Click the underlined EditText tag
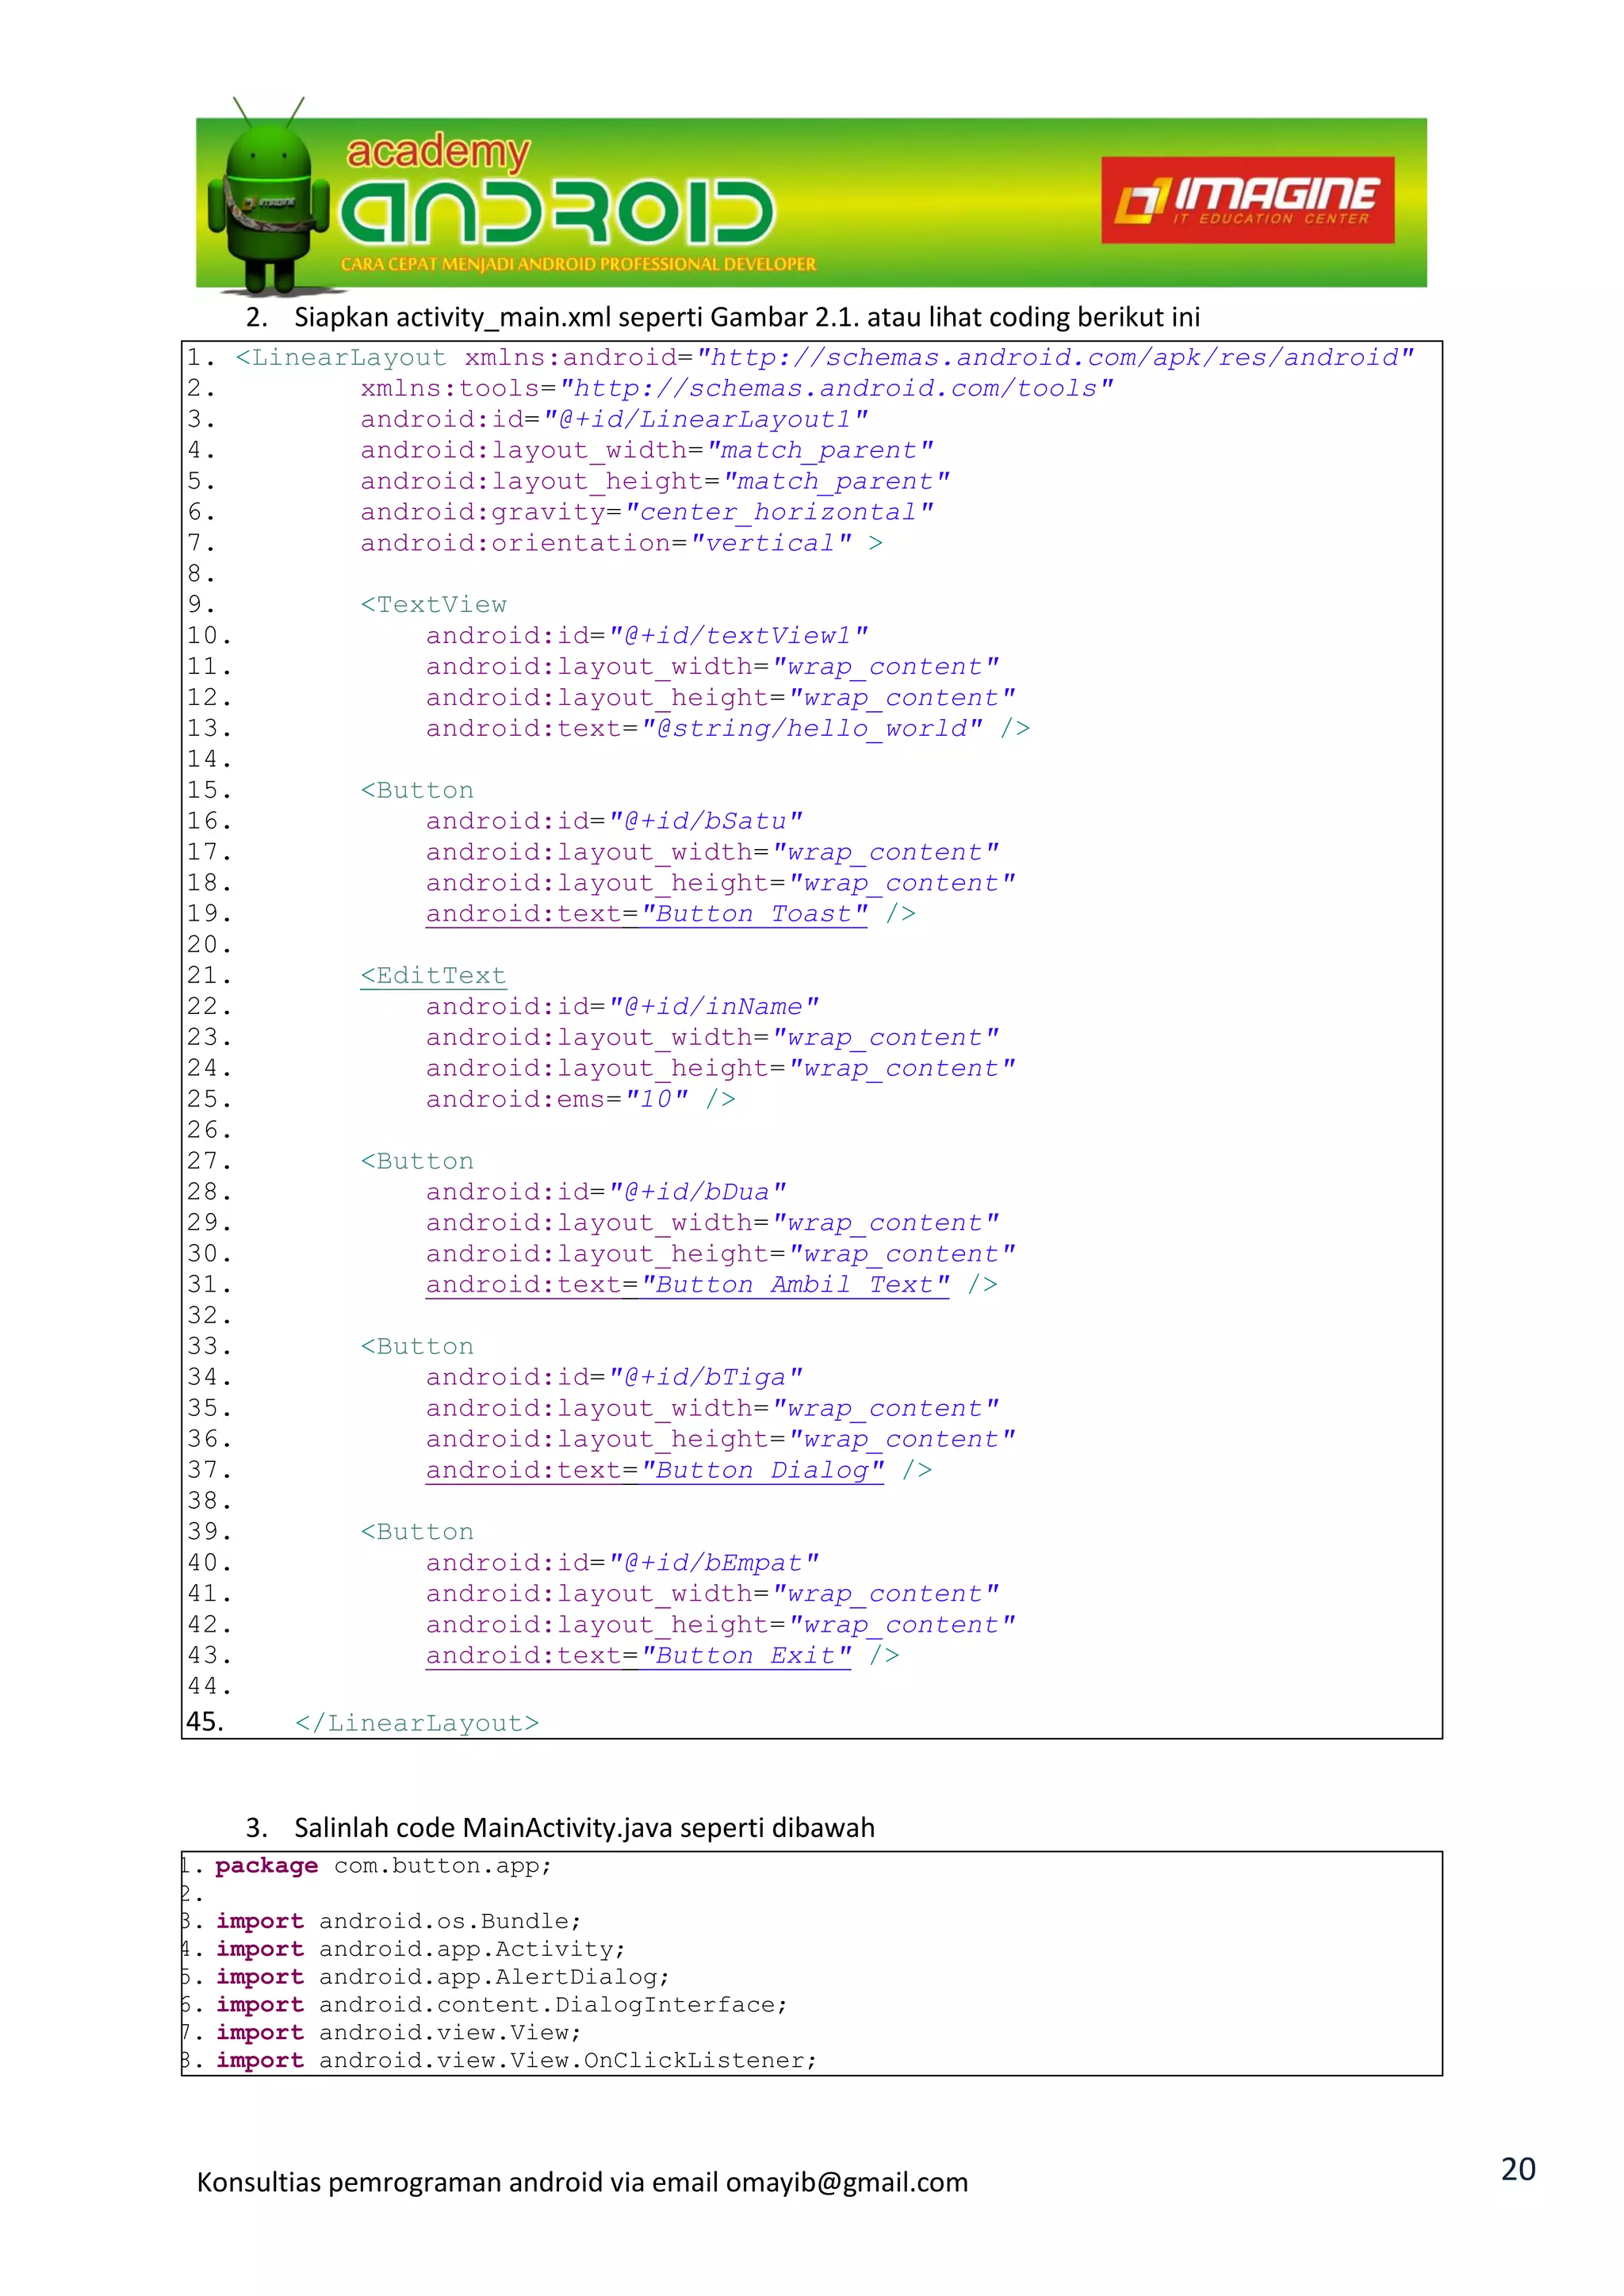The height and width of the screenshot is (2296, 1624). pyautogui.click(x=434, y=976)
